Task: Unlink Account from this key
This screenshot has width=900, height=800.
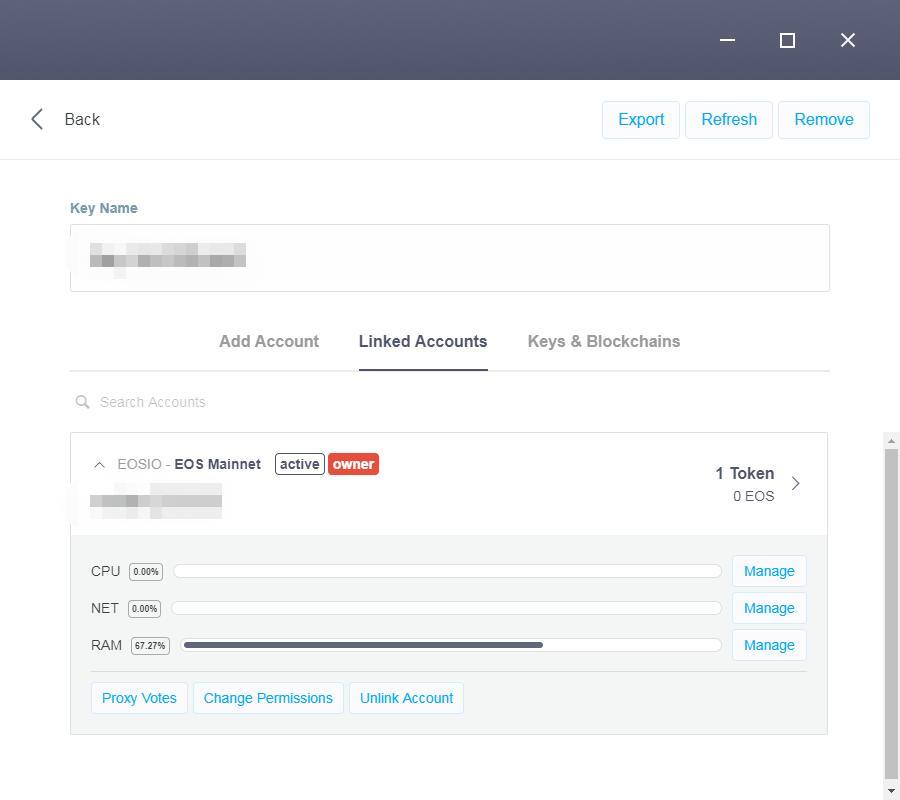Action: [406, 698]
